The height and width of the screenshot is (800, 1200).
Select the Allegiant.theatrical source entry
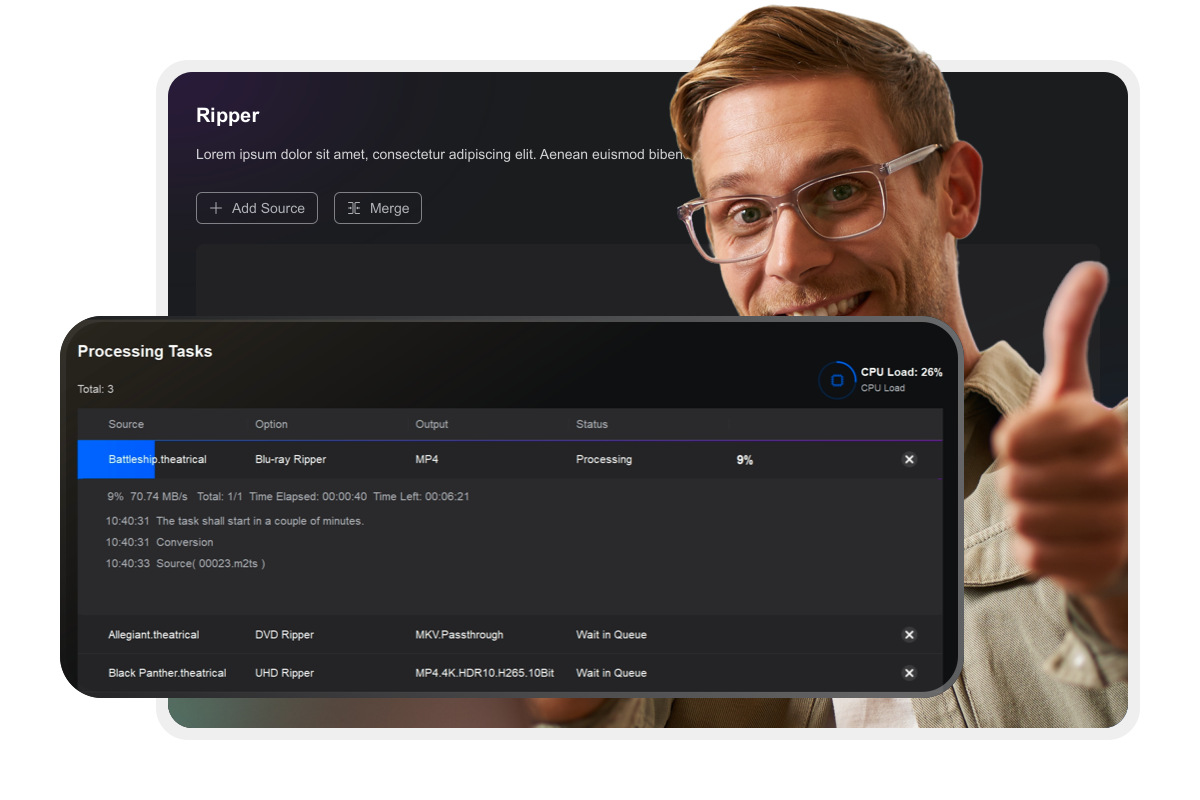click(153, 634)
